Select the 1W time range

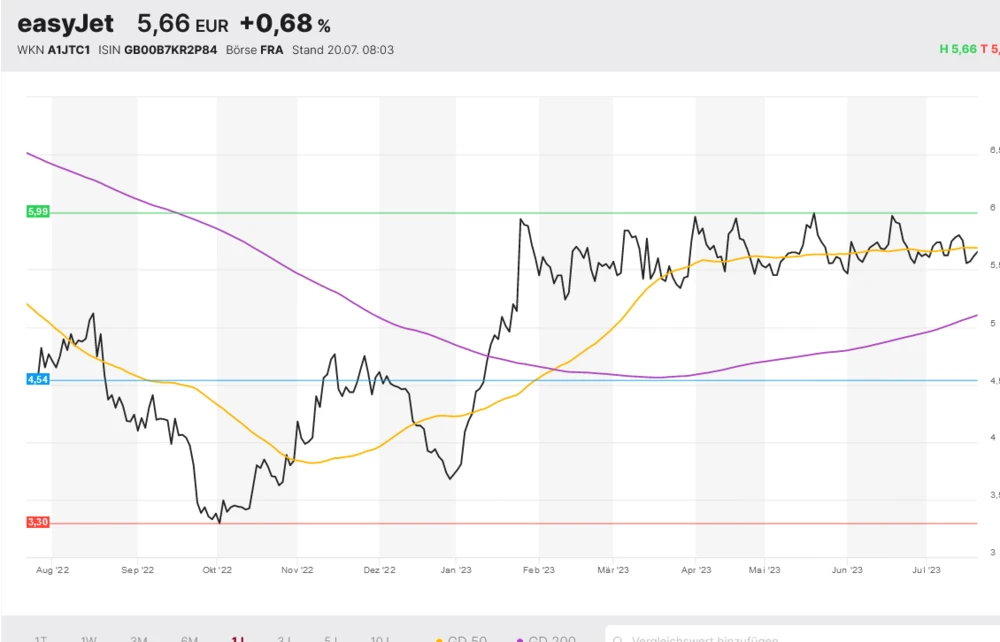(89, 639)
